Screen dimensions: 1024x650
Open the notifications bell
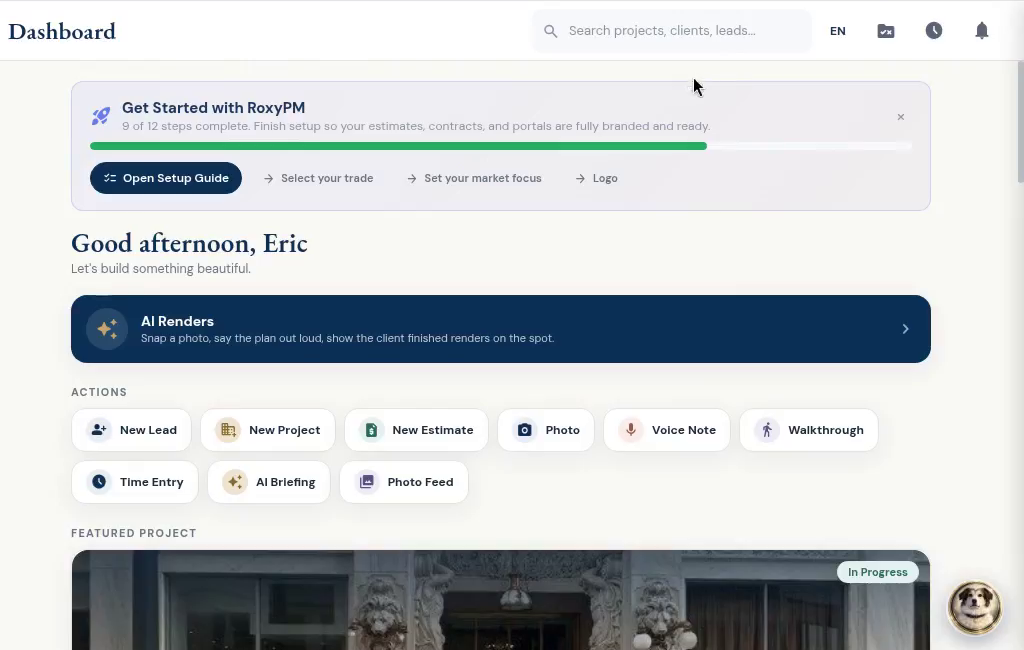click(x=982, y=31)
